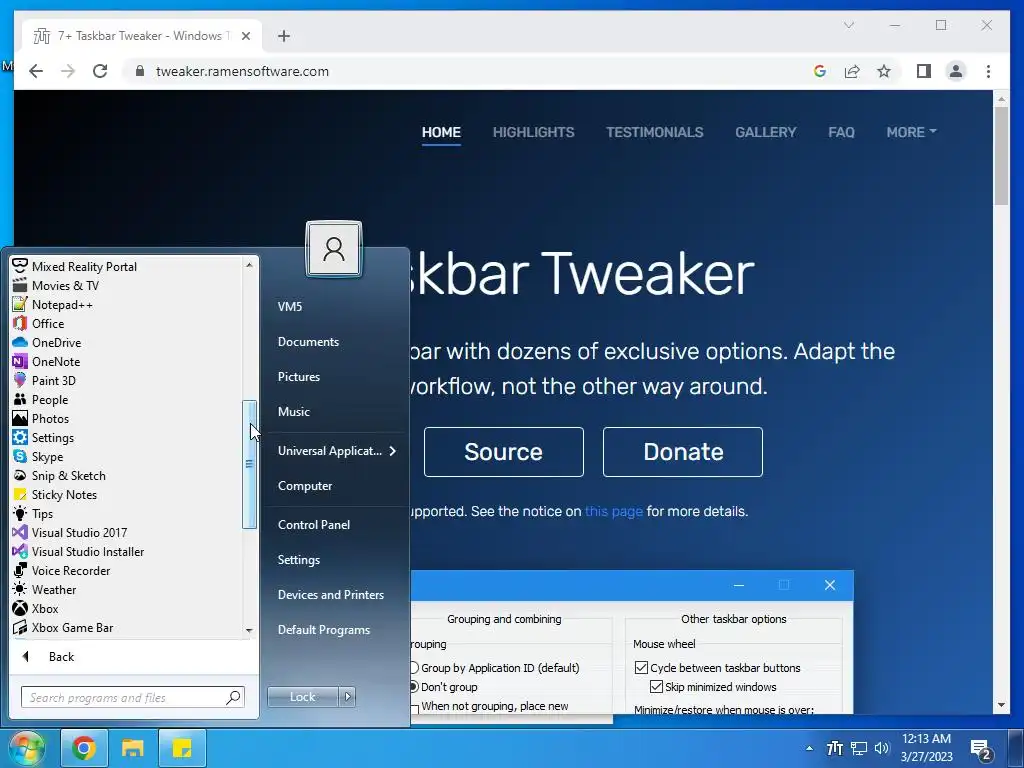The height and width of the screenshot is (768, 1024).
Task: Click programs list scrollbar down arrow
Action: pos(249,631)
